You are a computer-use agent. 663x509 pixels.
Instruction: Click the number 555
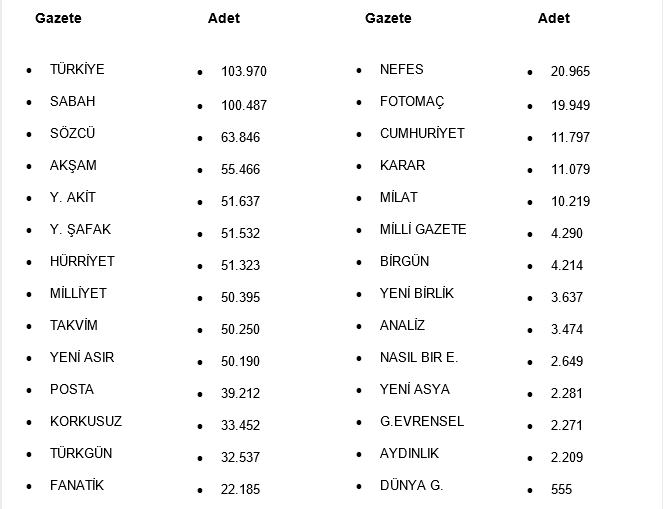point(561,490)
